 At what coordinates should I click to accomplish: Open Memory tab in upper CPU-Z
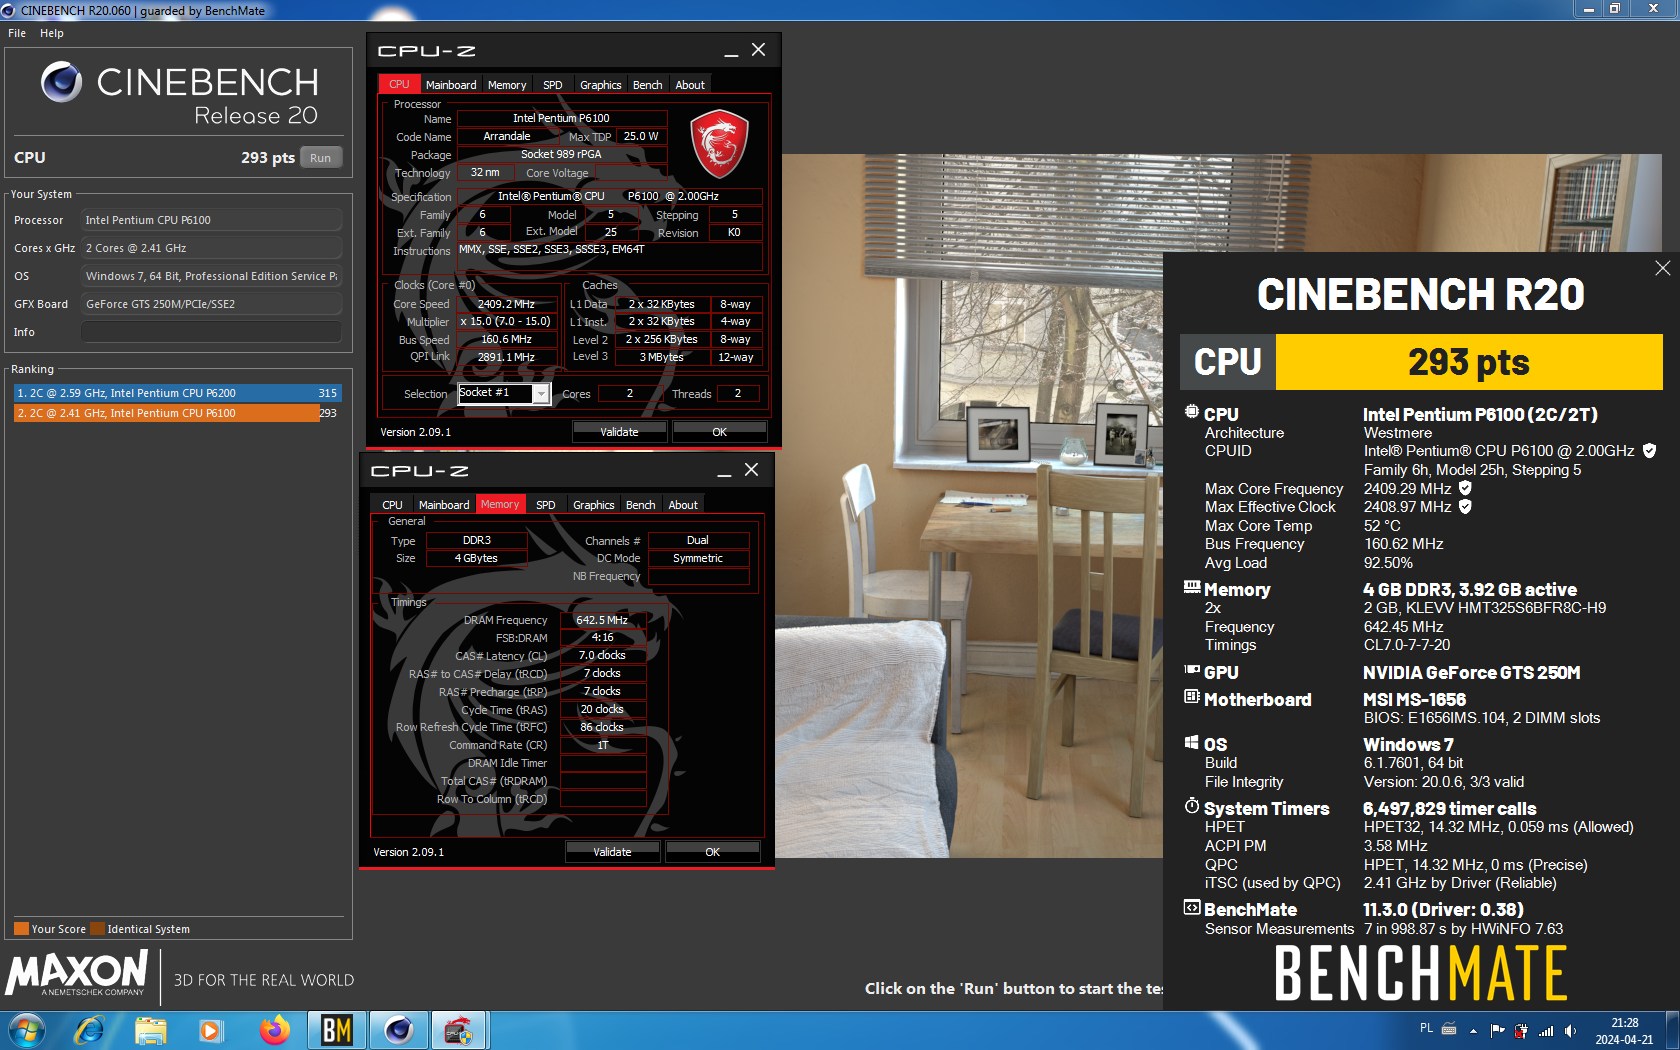507,85
